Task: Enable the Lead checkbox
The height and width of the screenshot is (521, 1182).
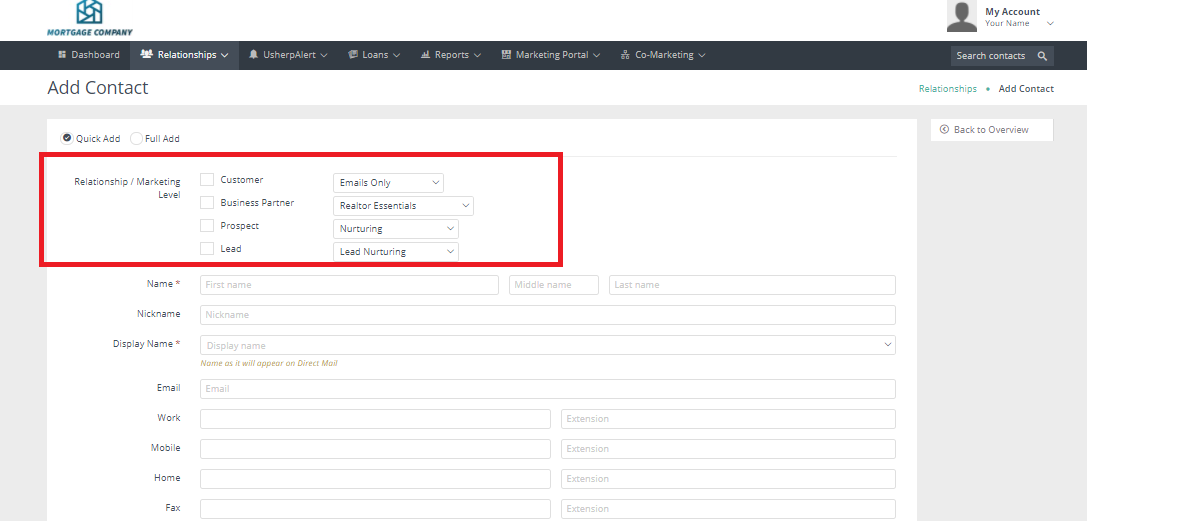Action: coord(207,249)
